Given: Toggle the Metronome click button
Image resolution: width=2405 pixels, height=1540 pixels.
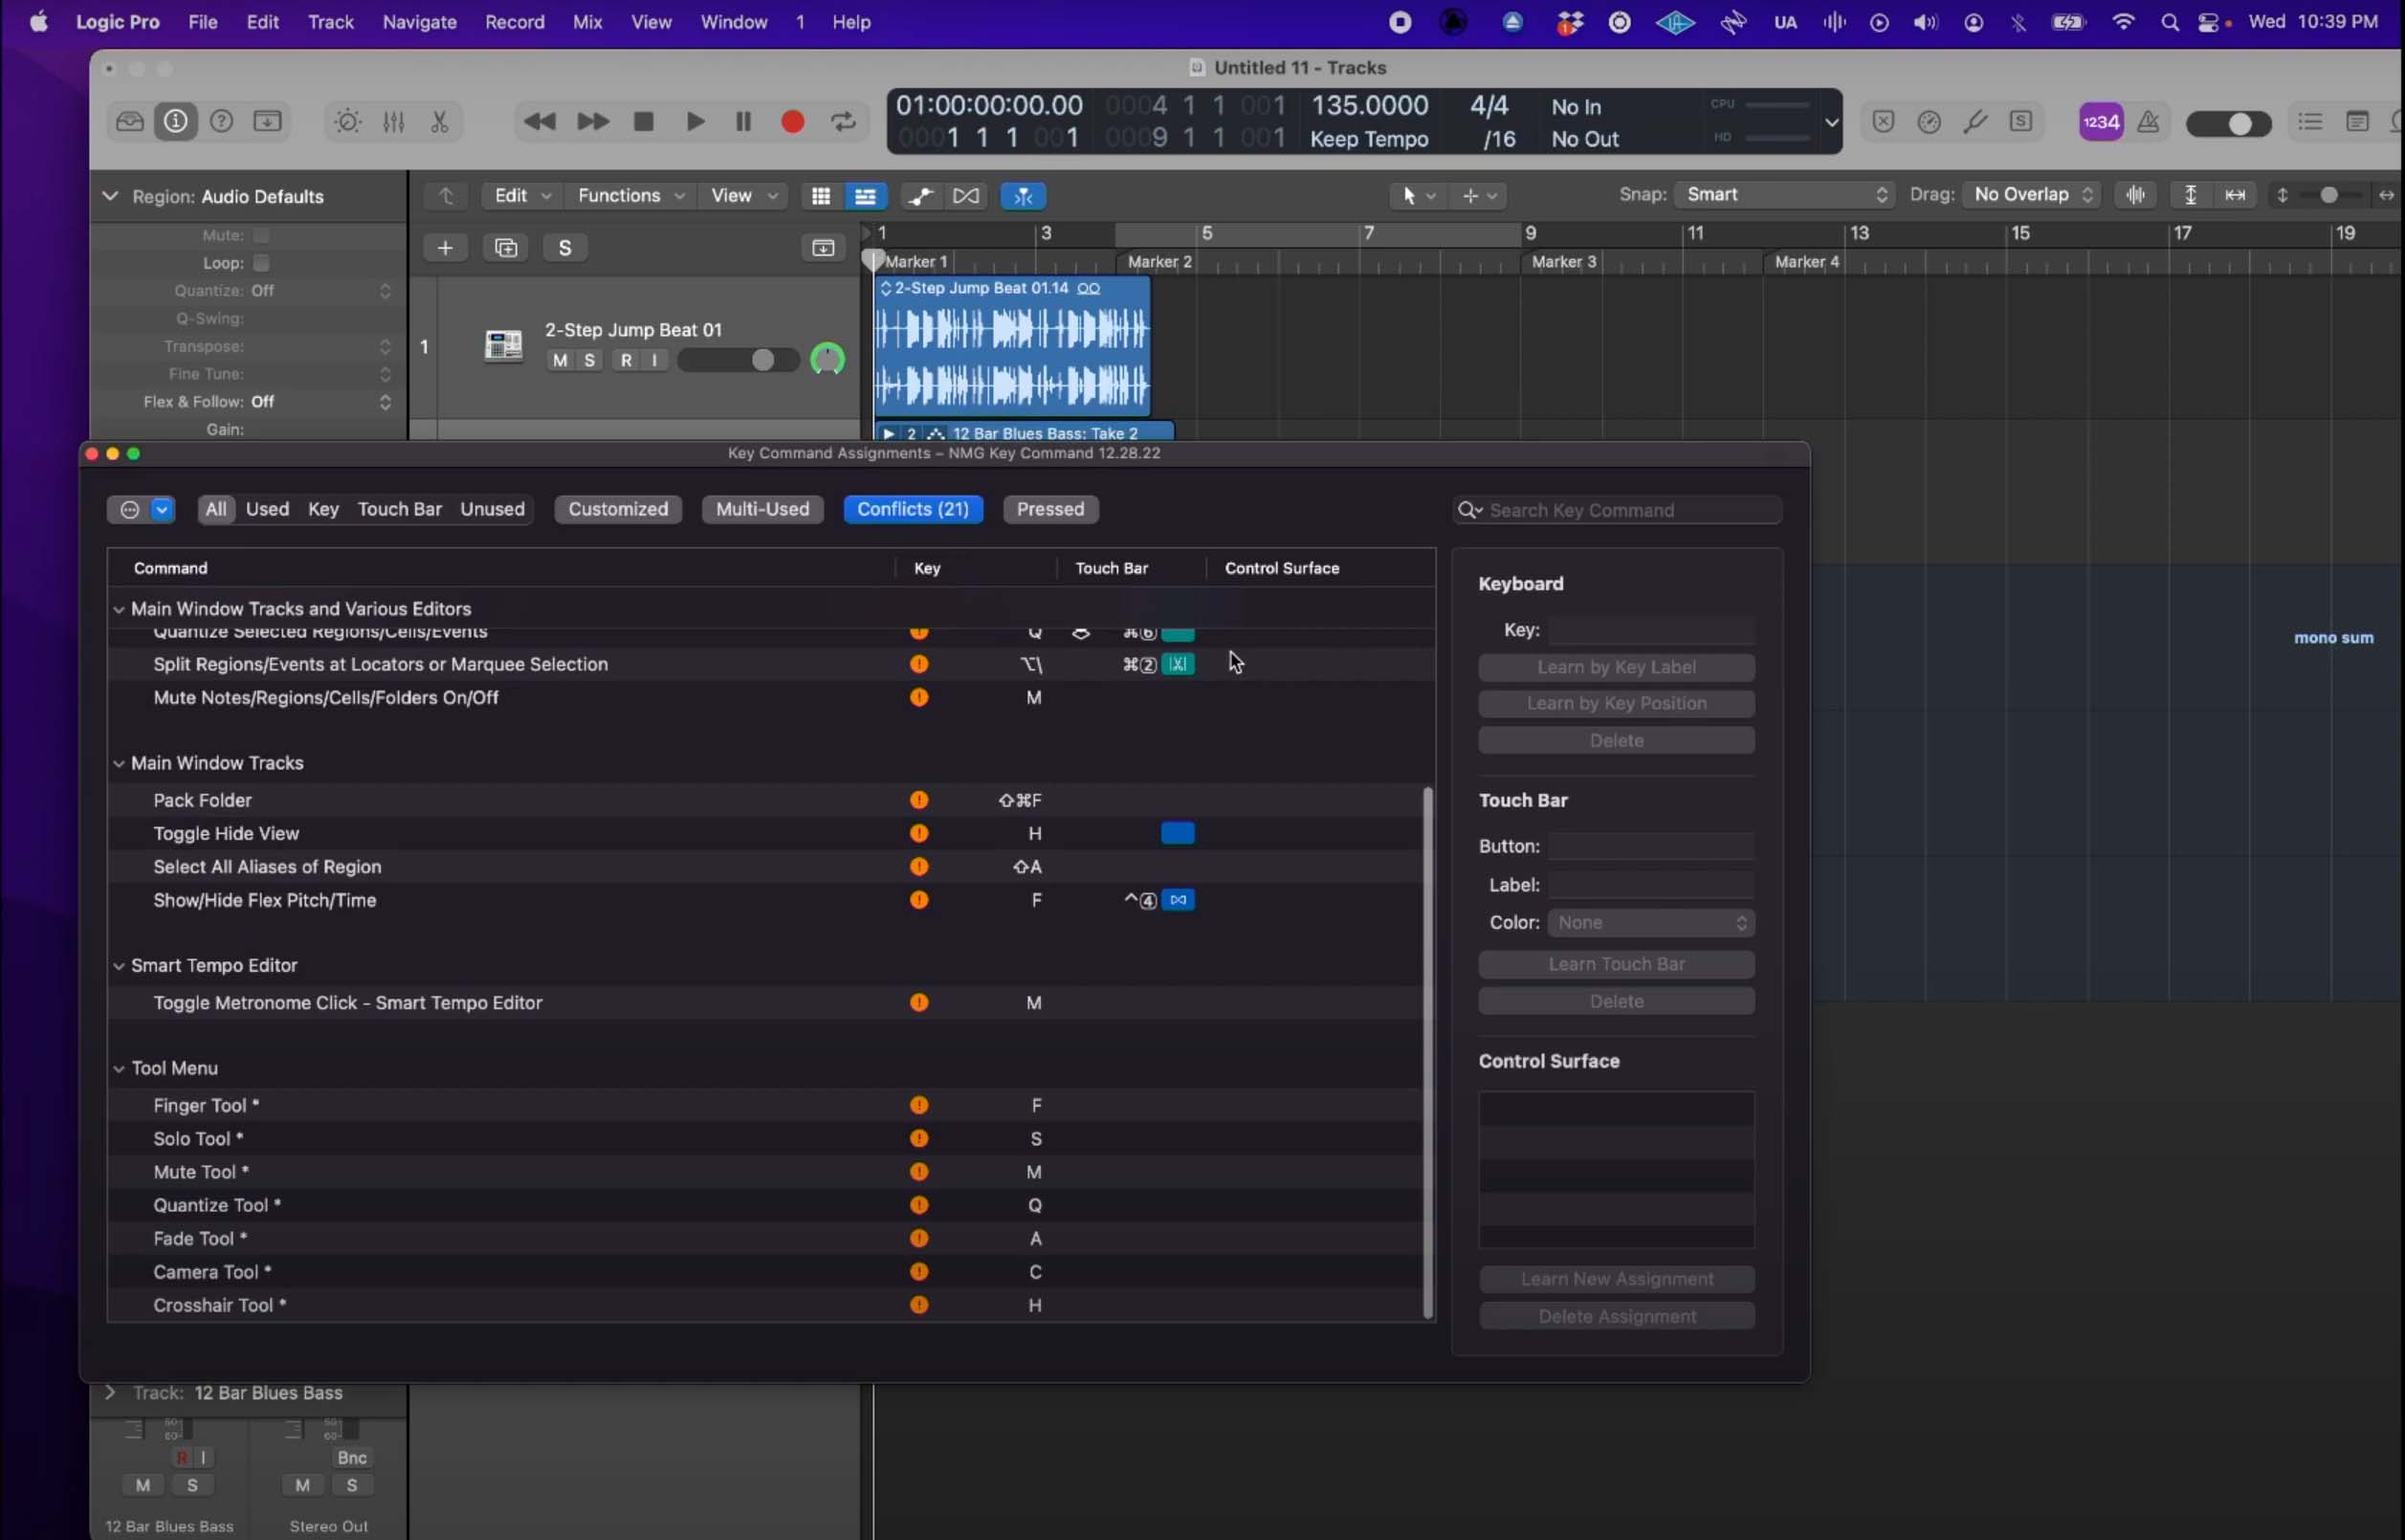Looking at the screenshot, I should (x=2148, y=122).
